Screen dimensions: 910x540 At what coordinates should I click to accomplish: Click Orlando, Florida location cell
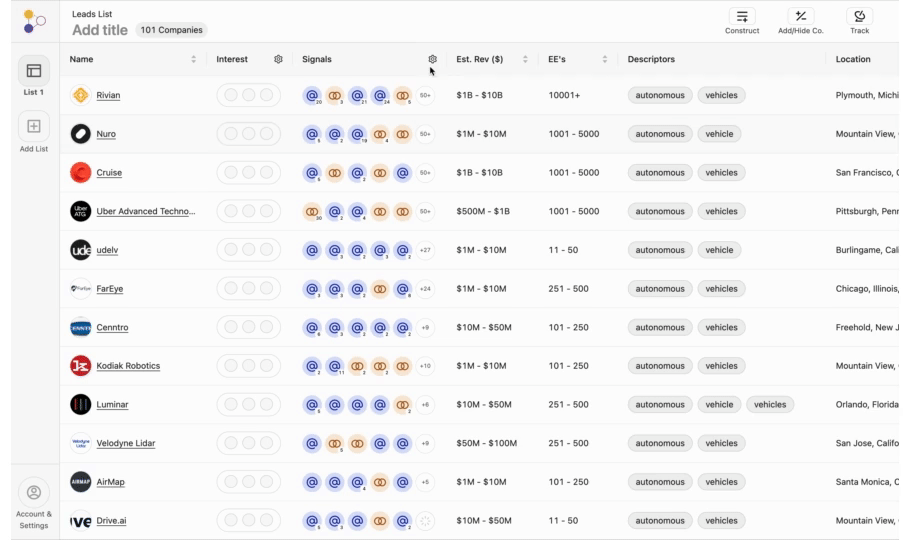pyautogui.click(x=866, y=405)
